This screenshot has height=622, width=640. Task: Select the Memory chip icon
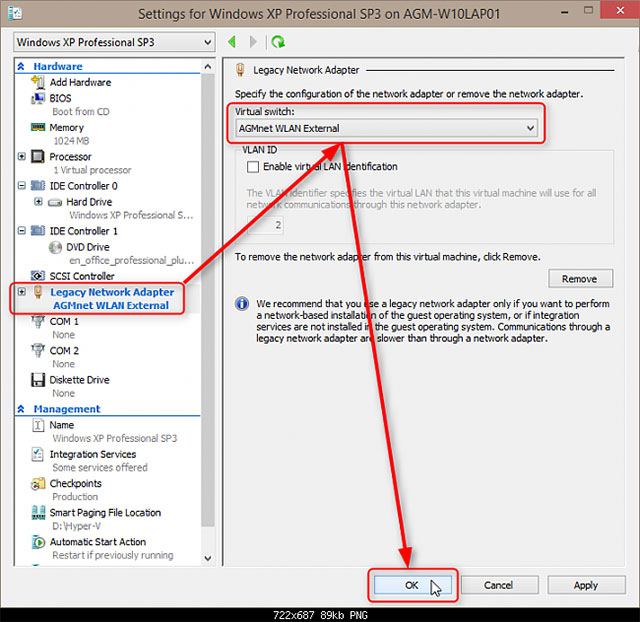point(38,127)
